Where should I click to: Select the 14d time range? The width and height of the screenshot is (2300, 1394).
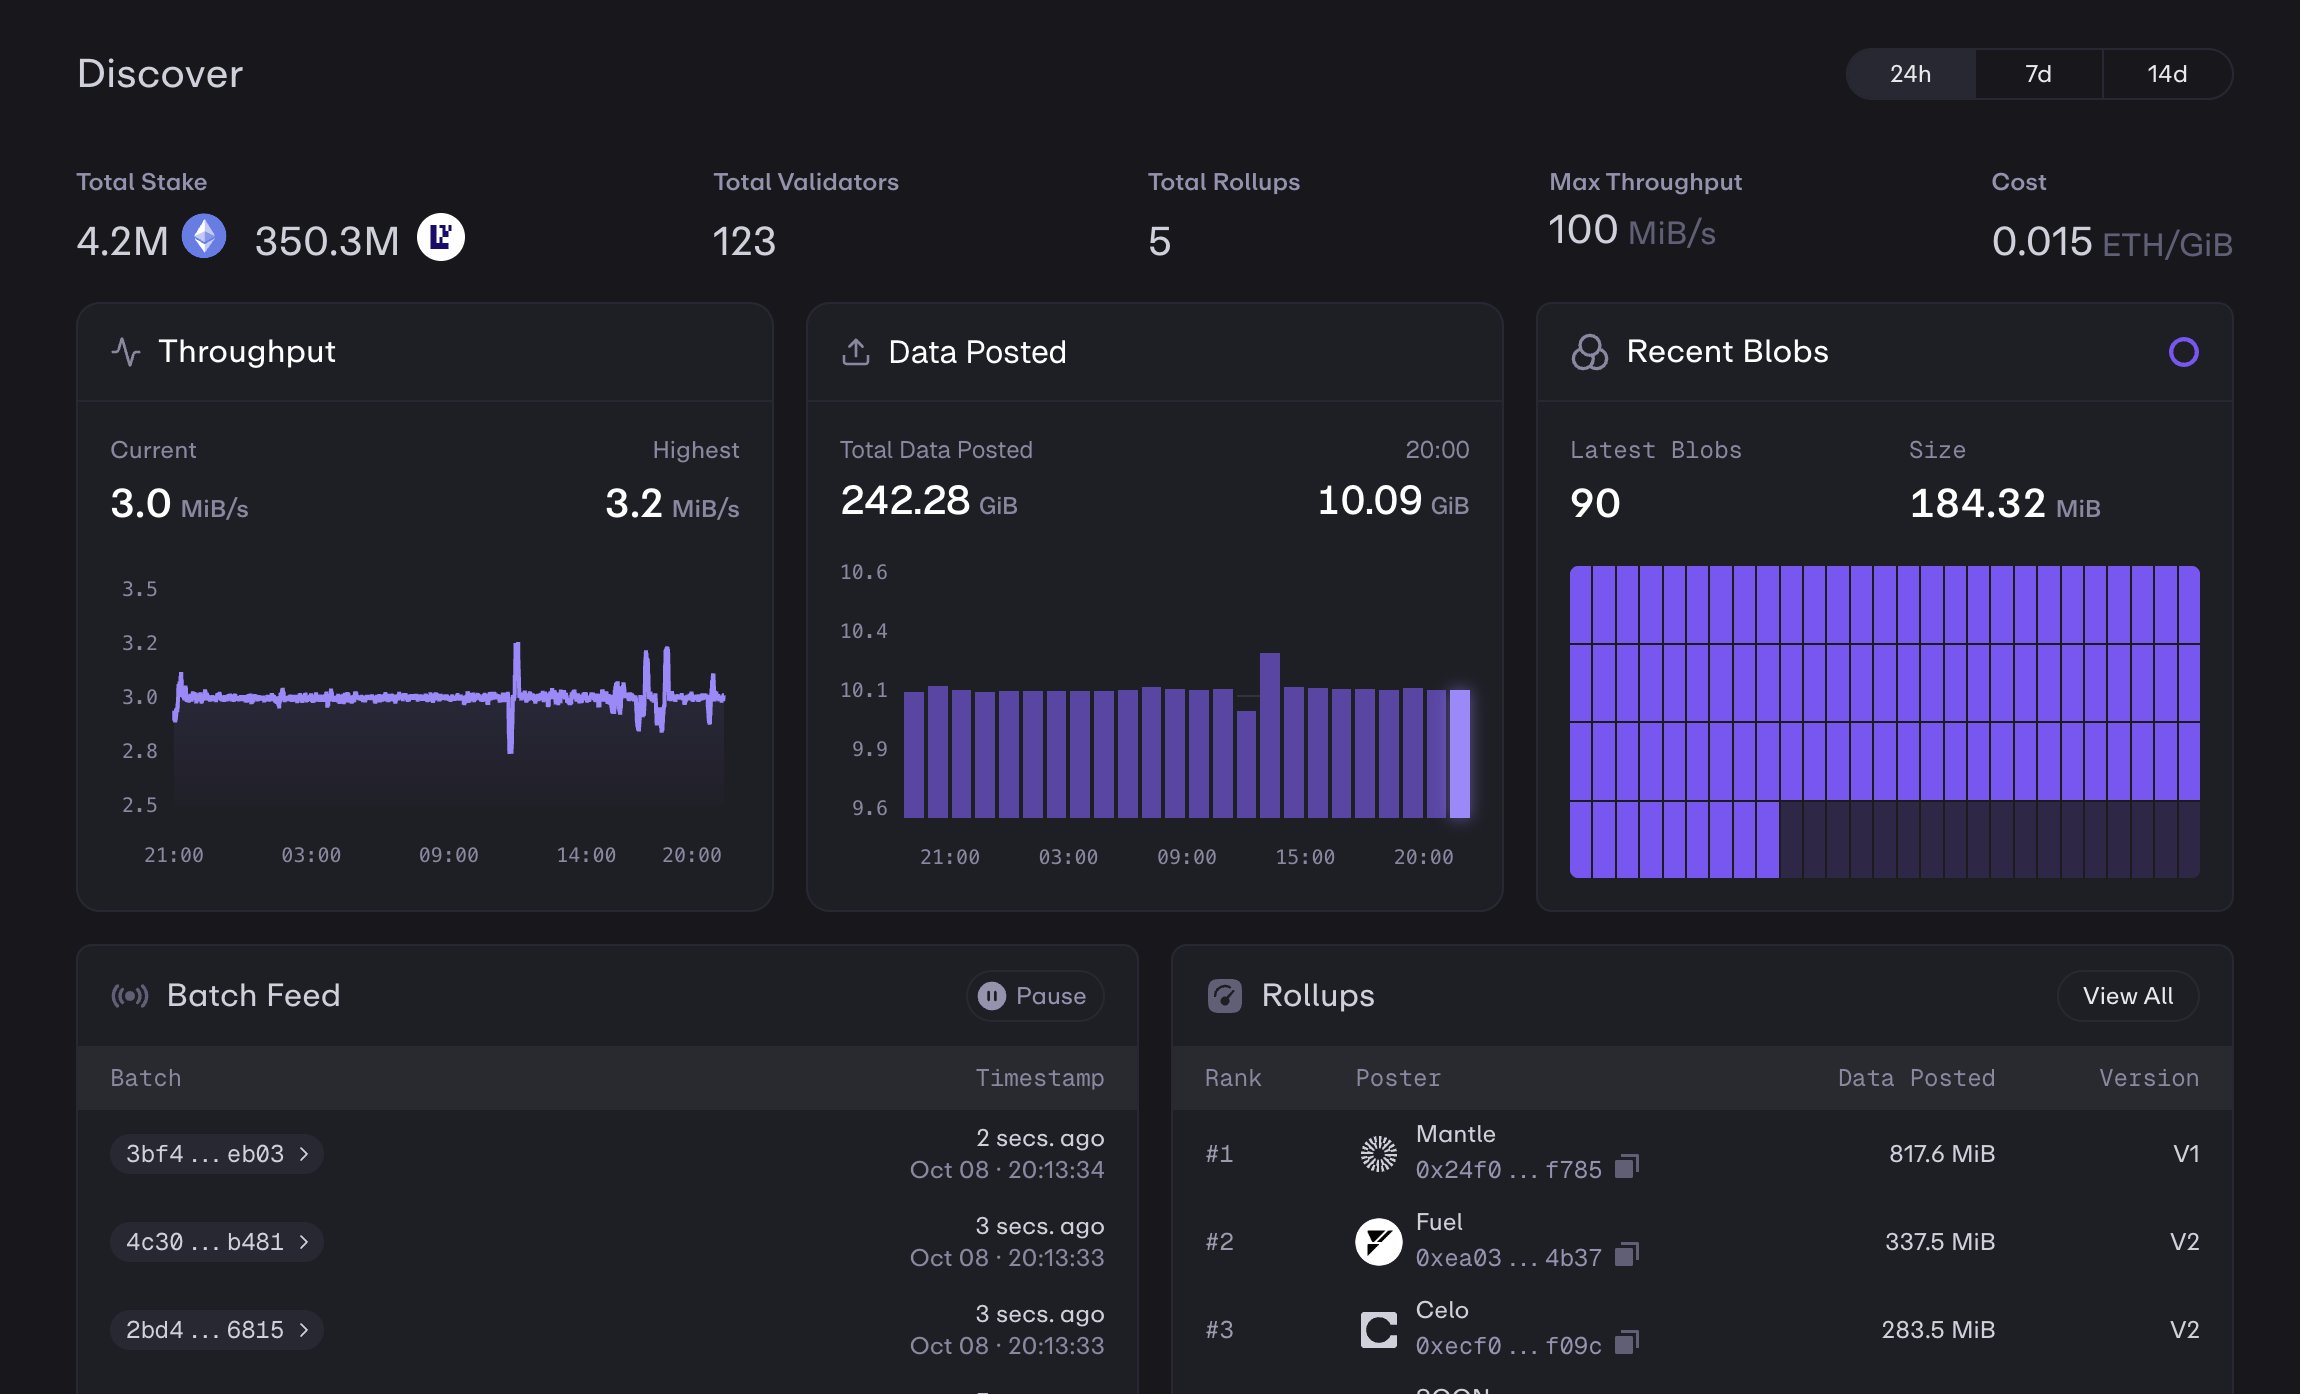point(2167,74)
